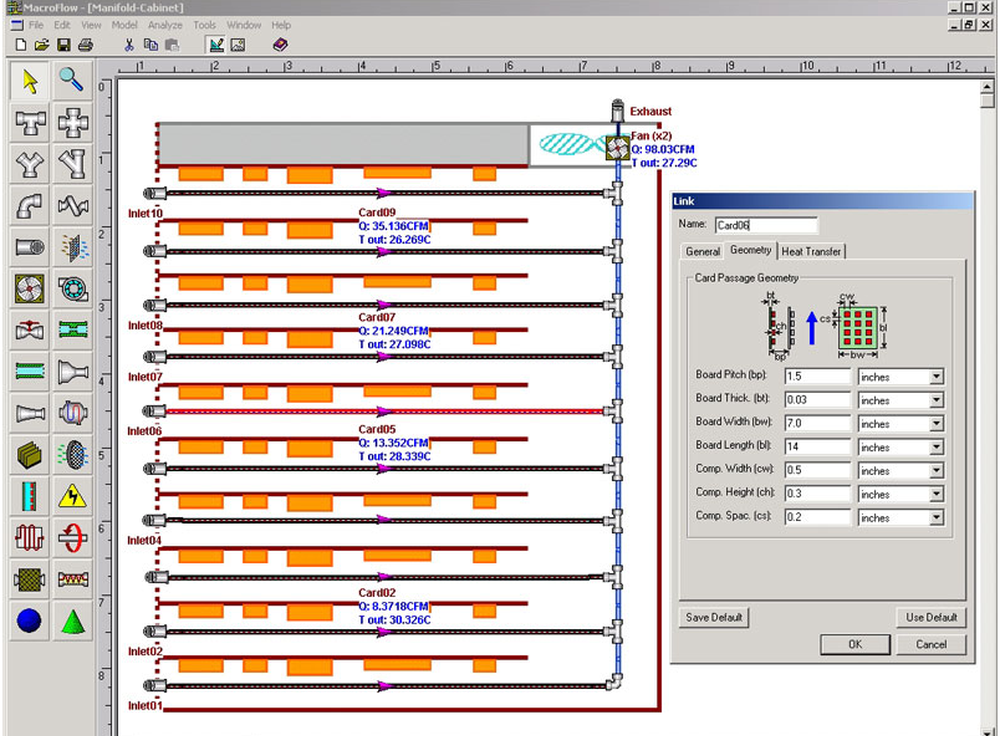Image resolution: width=1000 pixels, height=736 pixels.
Task: Select the green orifice component icon
Action: point(72,330)
